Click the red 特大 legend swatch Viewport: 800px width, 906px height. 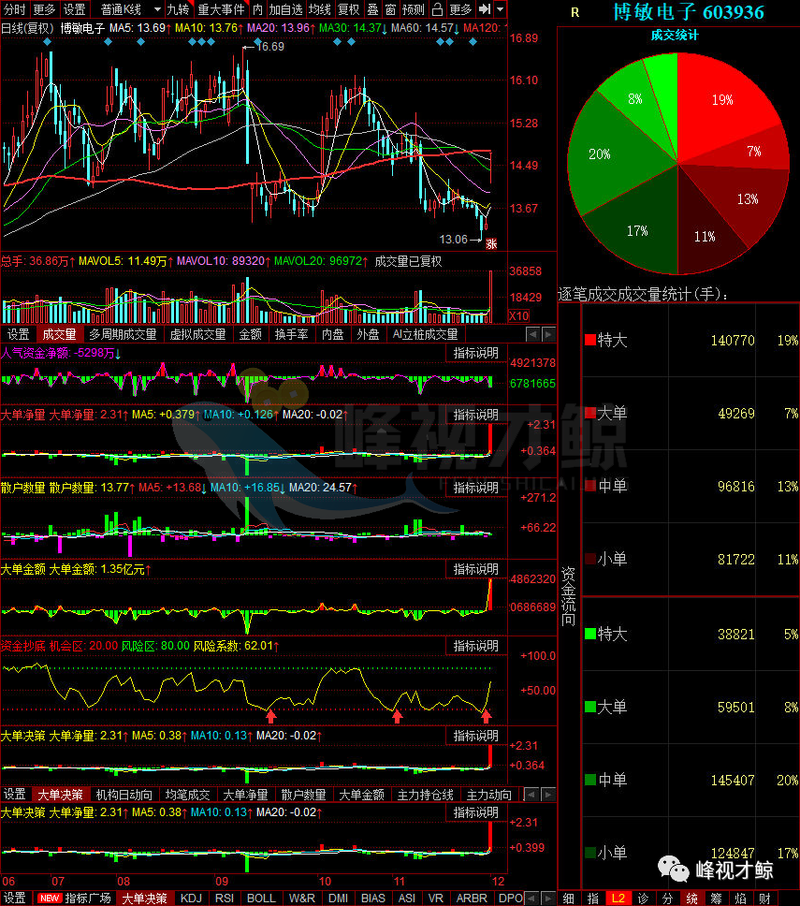[x=590, y=340]
